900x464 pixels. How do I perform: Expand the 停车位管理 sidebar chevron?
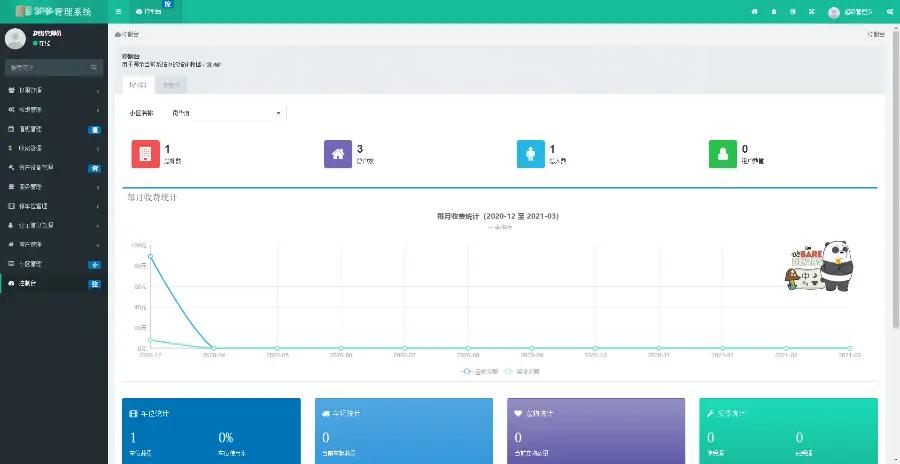coord(98,206)
